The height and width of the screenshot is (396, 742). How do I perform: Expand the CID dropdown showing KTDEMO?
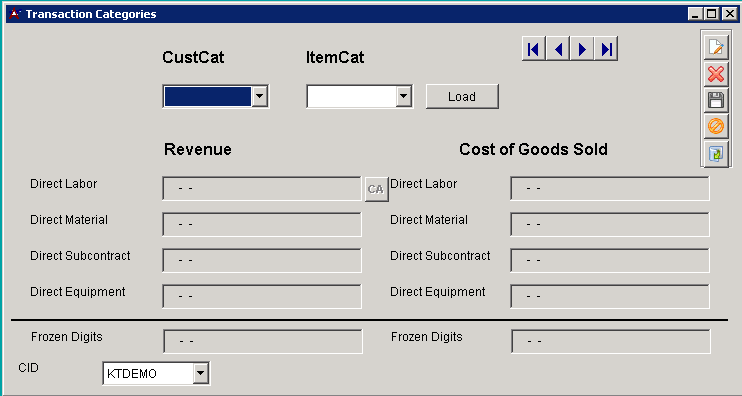pyautogui.click(x=201, y=373)
